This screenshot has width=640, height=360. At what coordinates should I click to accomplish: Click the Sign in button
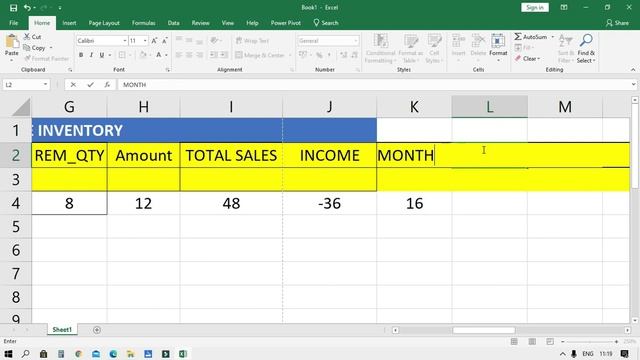(x=535, y=7)
